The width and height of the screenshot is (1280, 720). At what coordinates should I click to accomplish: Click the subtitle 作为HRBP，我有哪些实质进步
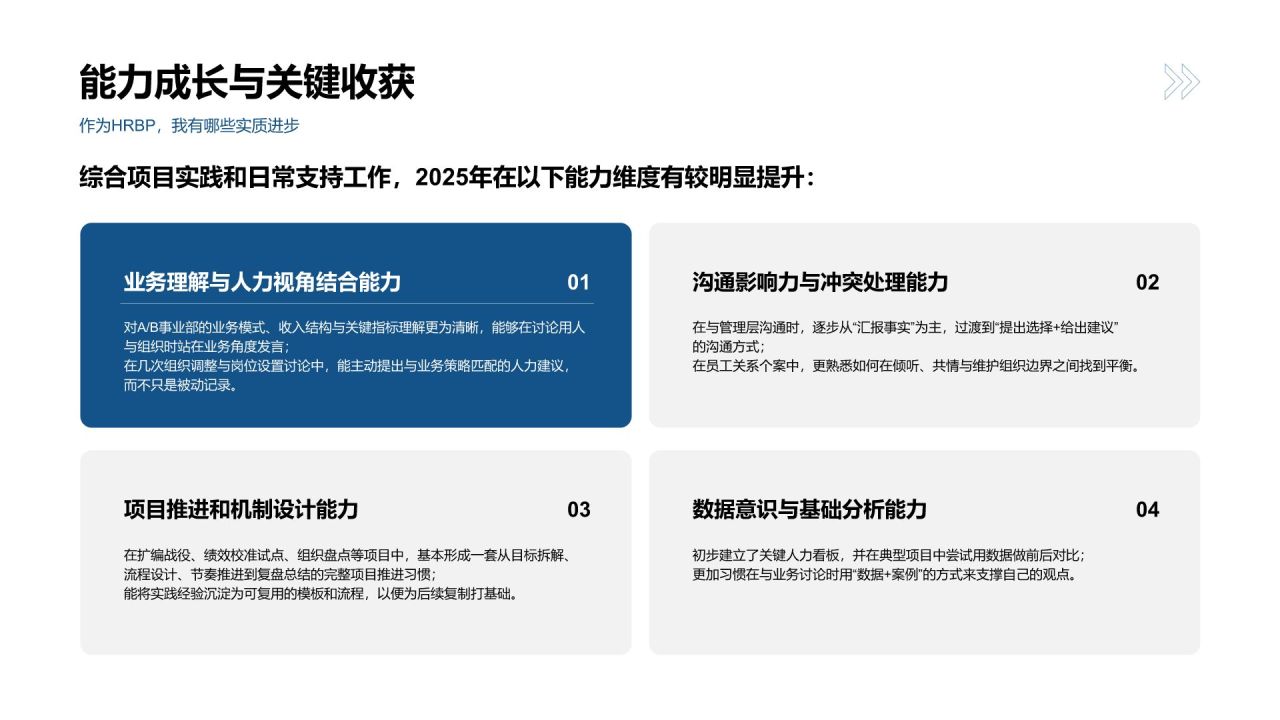pyautogui.click(x=189, y=126)
